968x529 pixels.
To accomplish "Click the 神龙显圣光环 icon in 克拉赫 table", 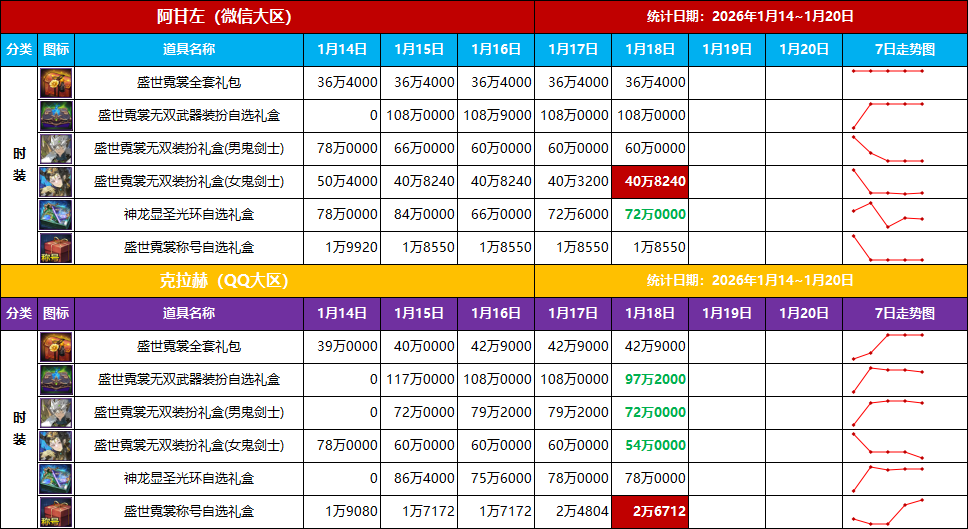I will tap(56, 479).
